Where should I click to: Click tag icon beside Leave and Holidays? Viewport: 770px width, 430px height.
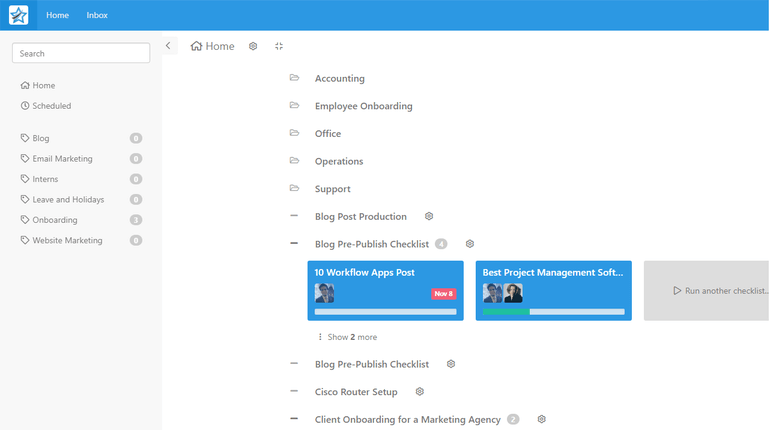pos(25,199)
